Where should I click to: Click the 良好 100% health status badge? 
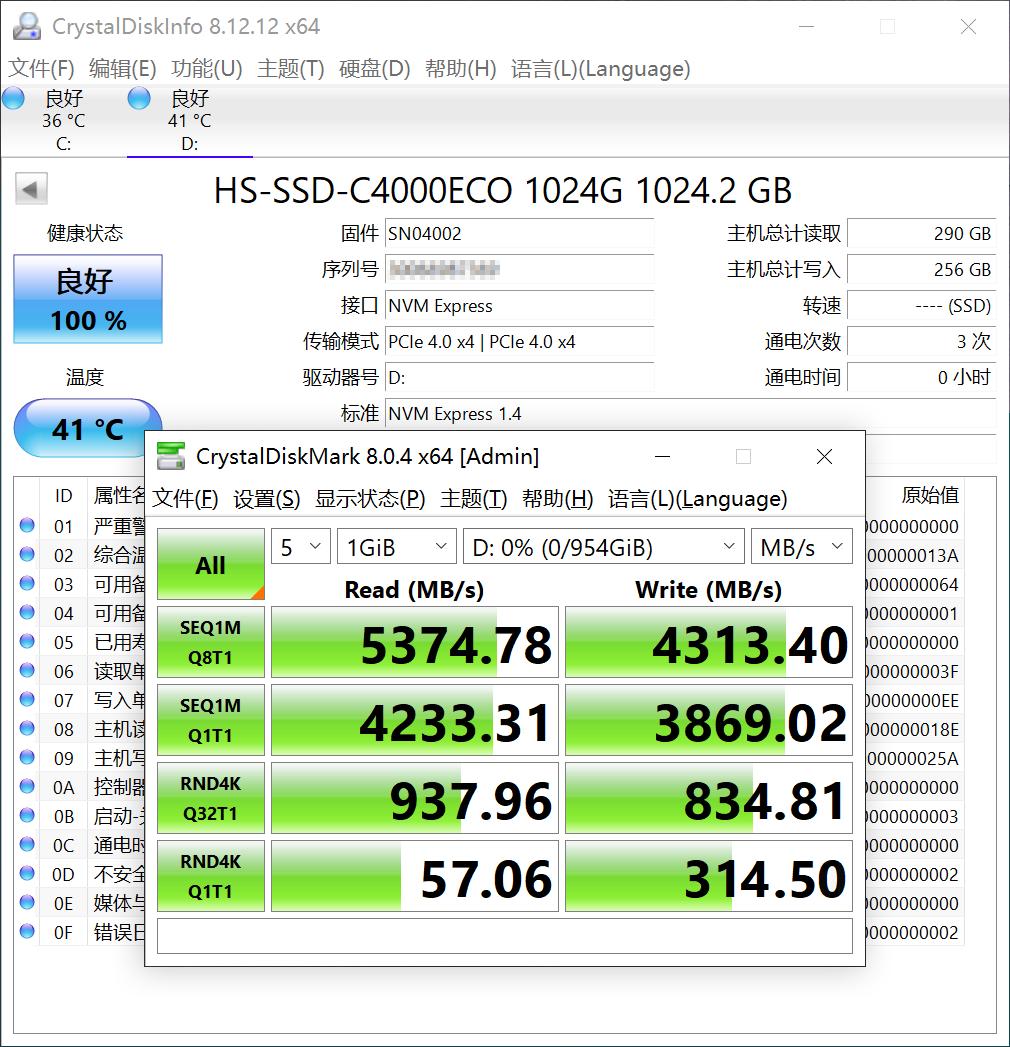[87, 299]
